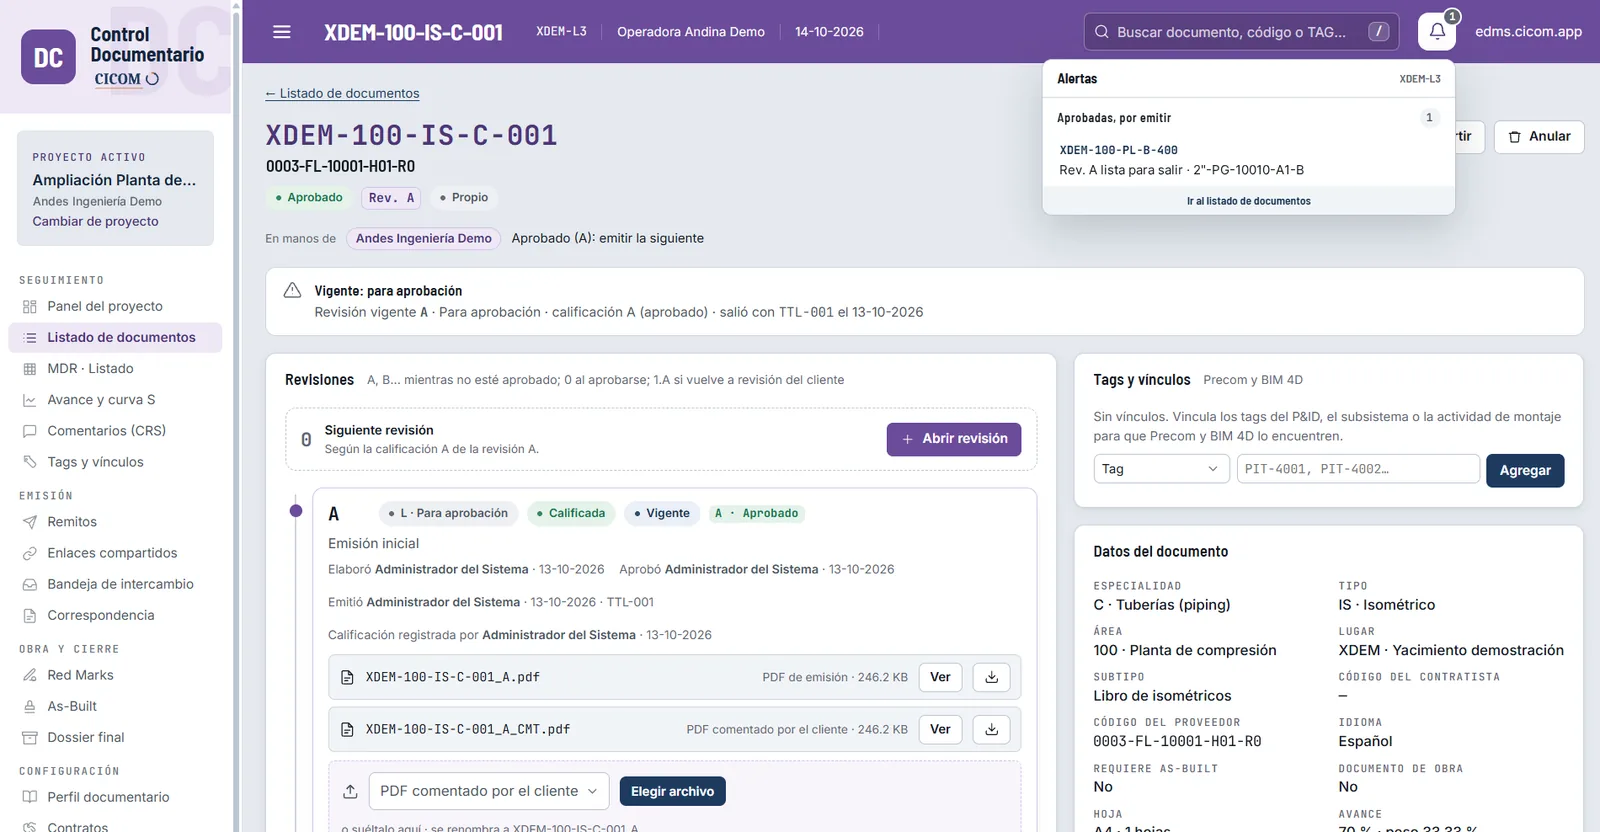This screenshot has height=832, width=1600.
Task: Click the Correspondencia document icon
Action: 30,615
